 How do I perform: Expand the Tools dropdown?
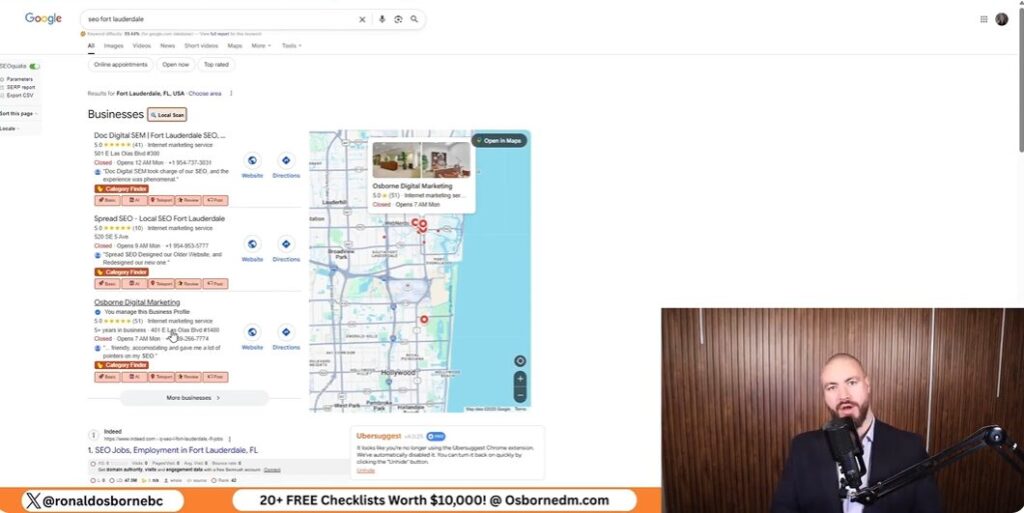[x=291, y=46]
